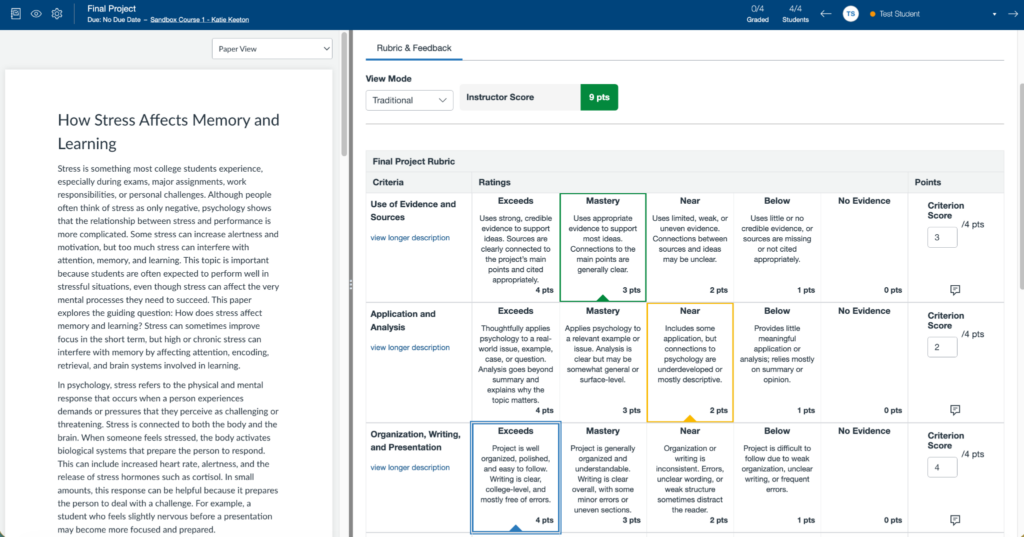This screenshot has height=537, width=1024.
Task: Click the 'Ratings' column header
Action: click(x=494, y=182)
